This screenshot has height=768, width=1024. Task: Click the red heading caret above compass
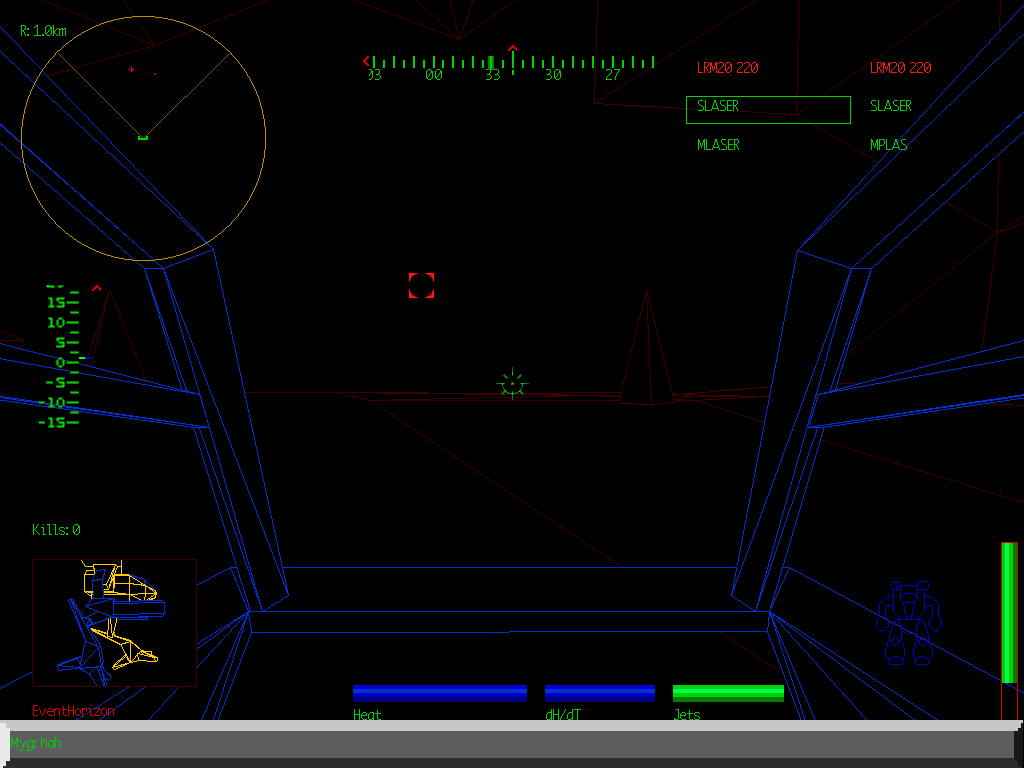[513, 48]
